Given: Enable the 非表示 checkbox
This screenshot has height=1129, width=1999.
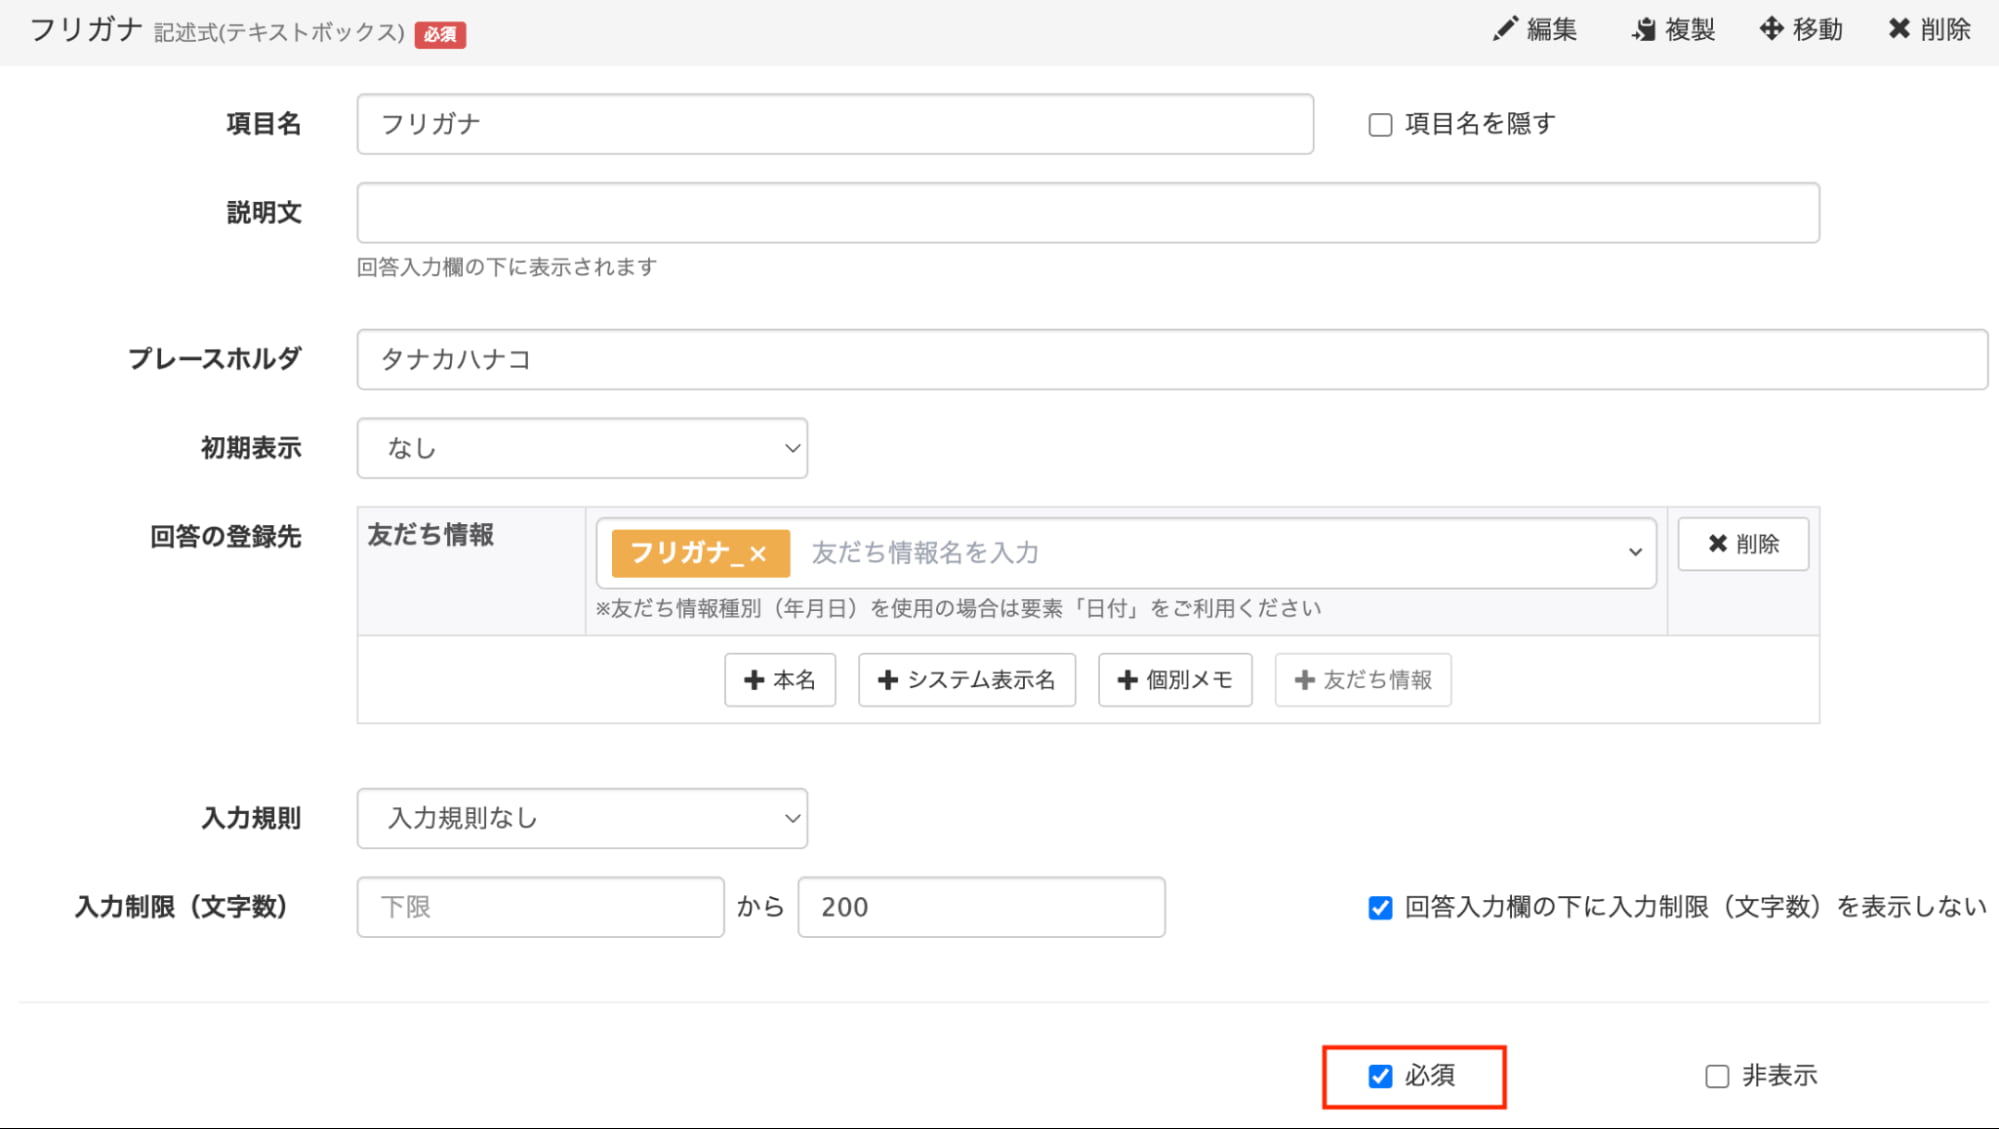Looking at the screenshot, I should tap(1717, 1076).
